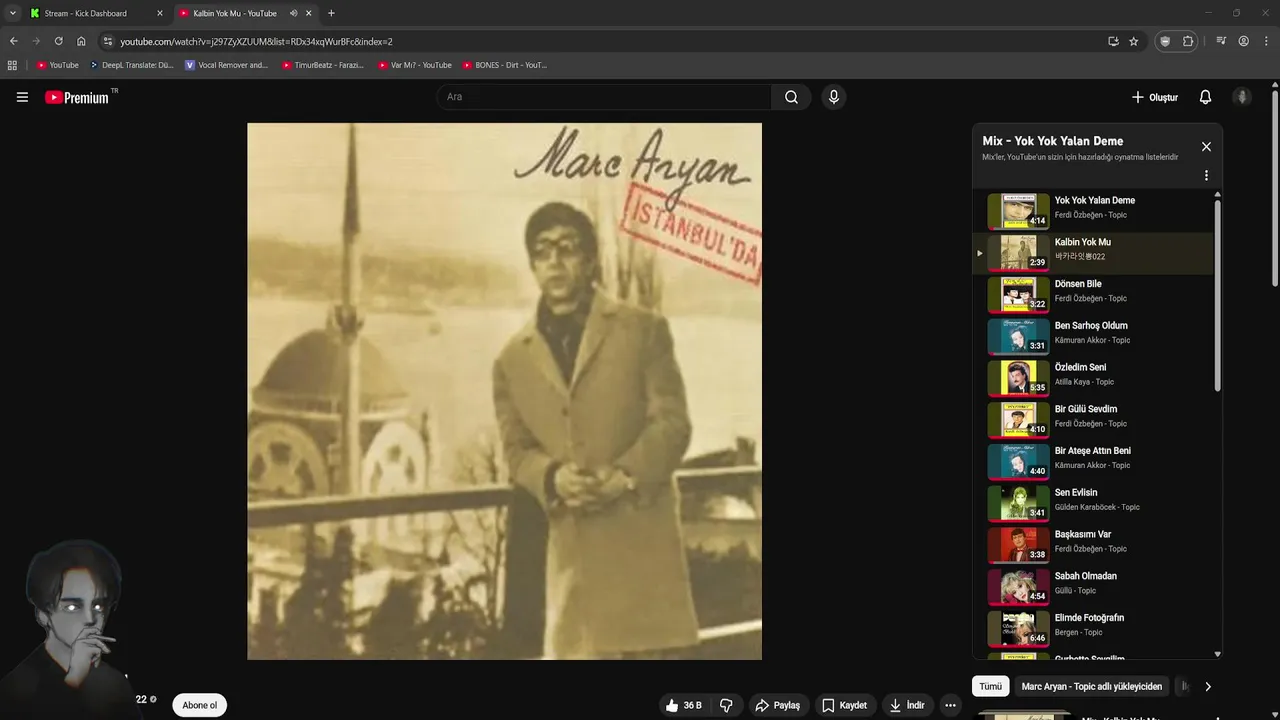Screen dimensions: 1280x720
Task: Play 'Sen Evlisin' by Gülden Karaböcek
Action: coord(1093,504)
